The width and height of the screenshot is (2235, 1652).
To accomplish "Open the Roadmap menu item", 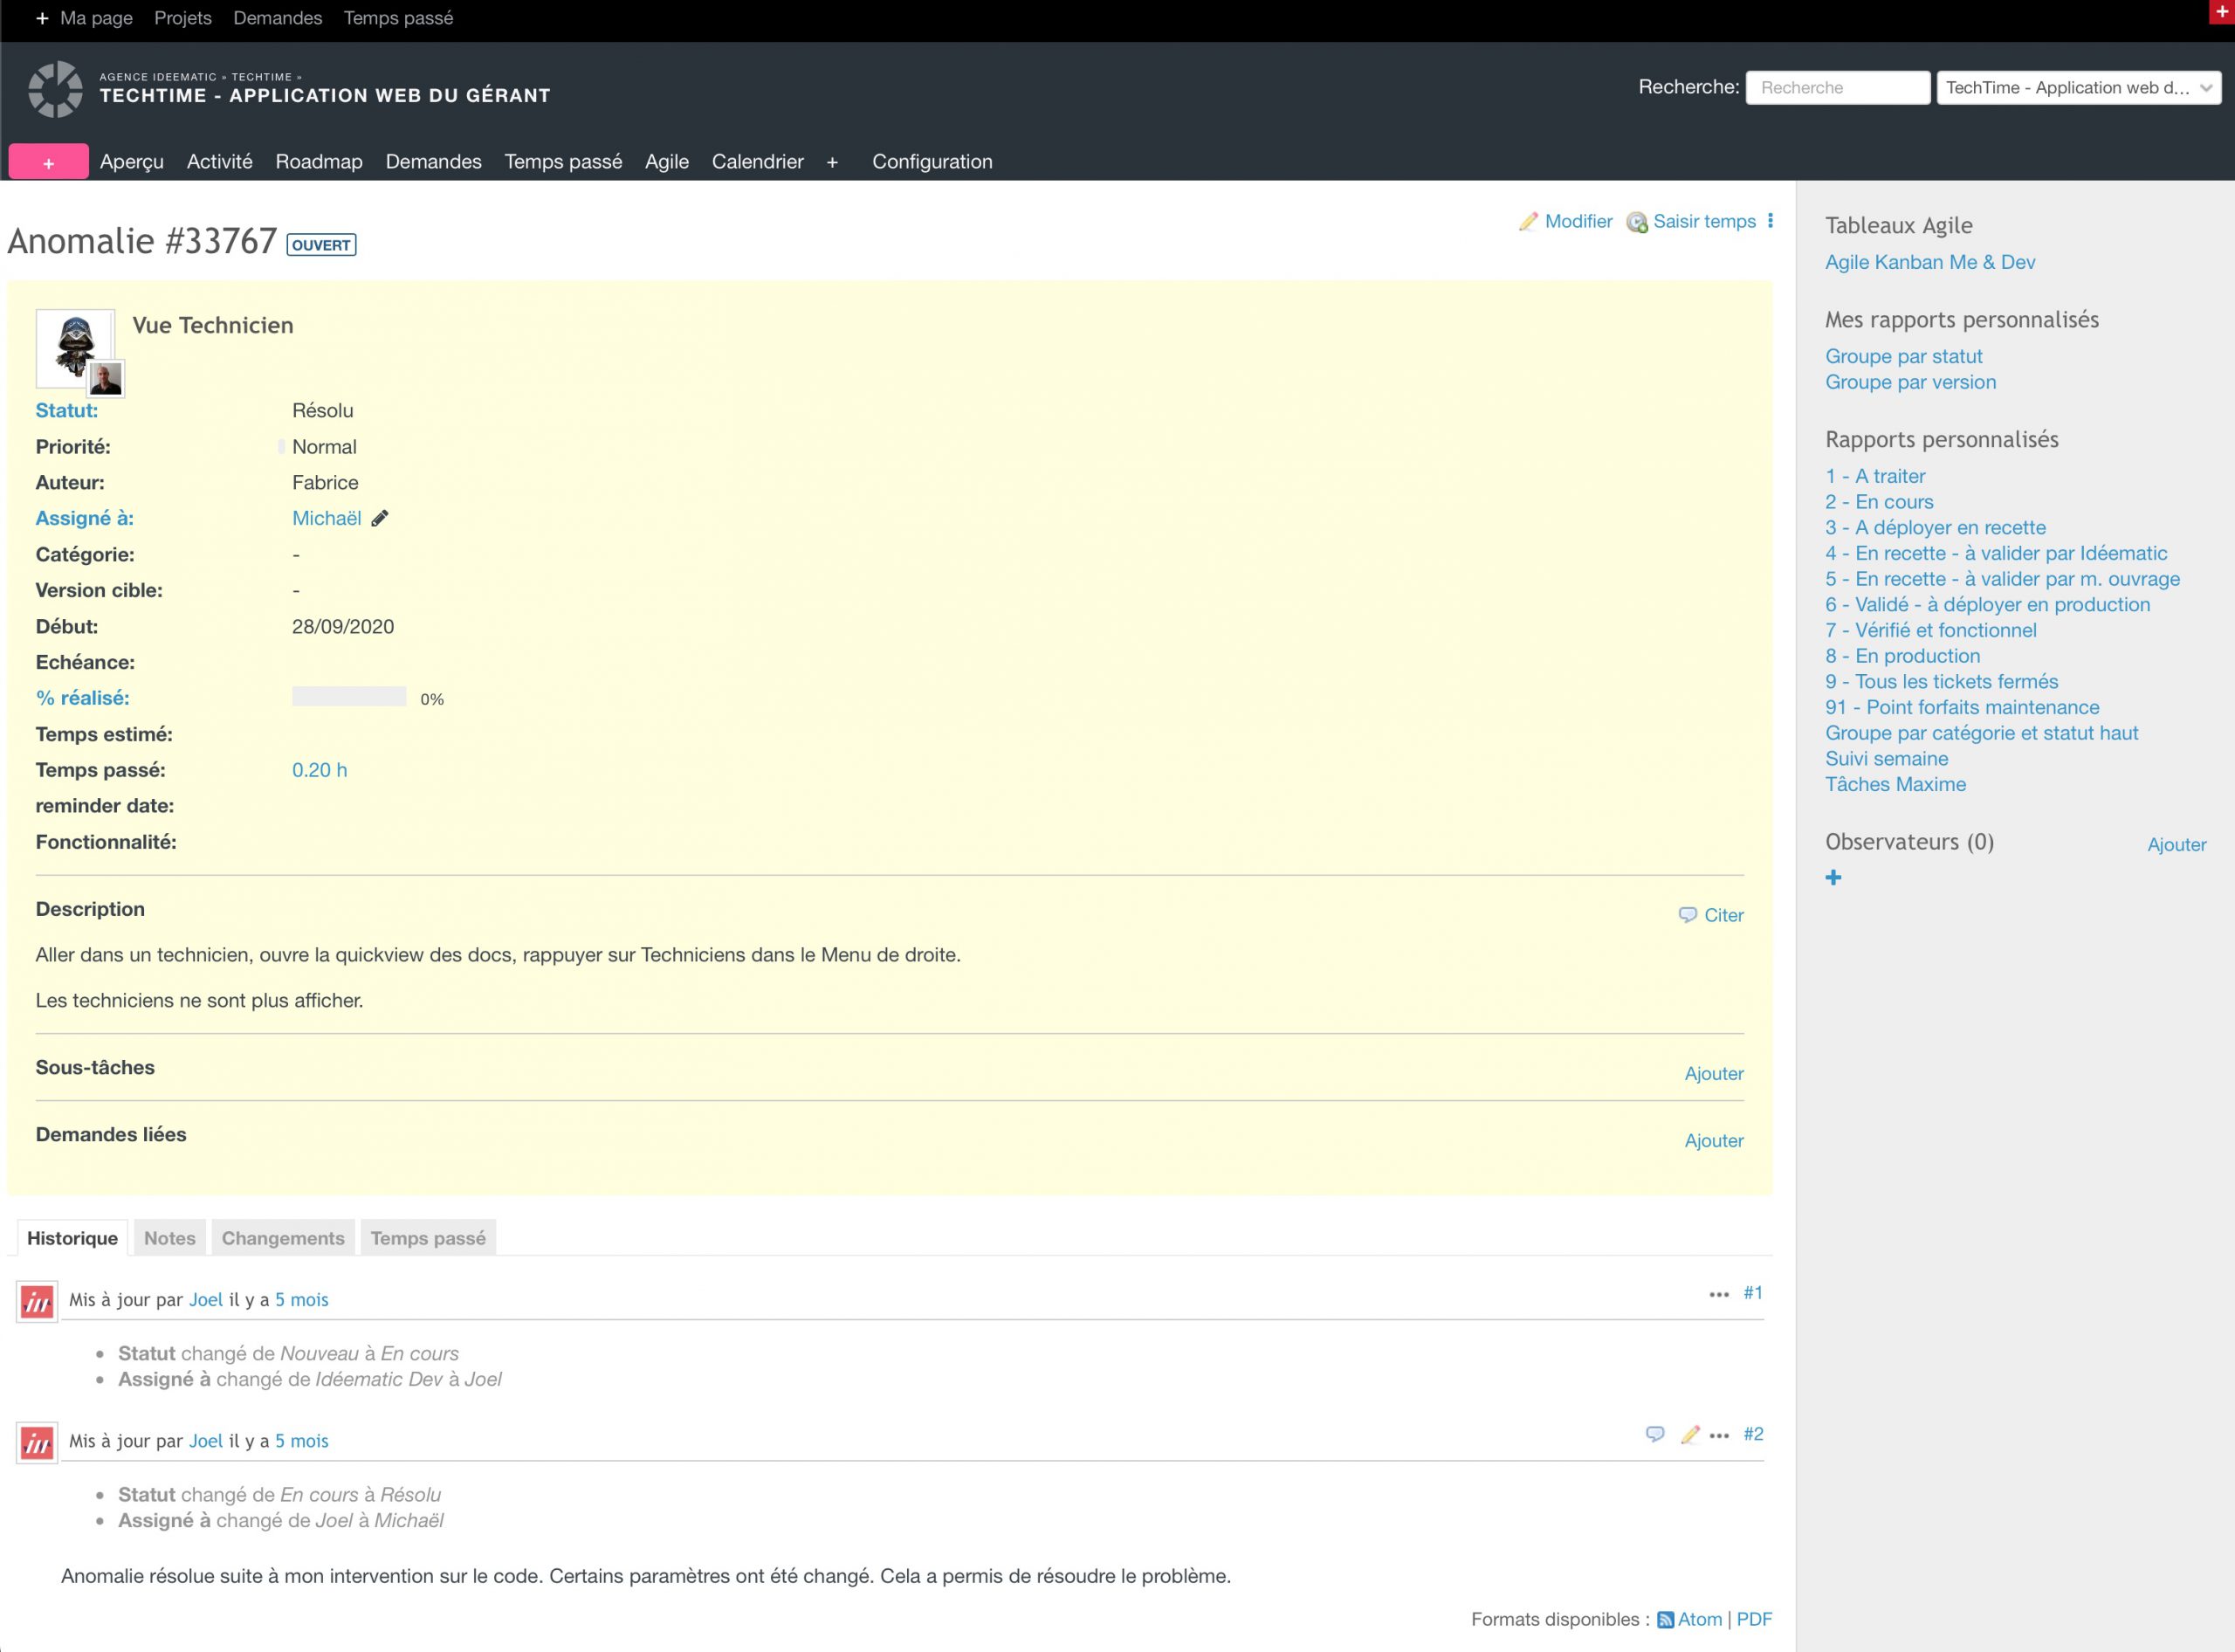I will click(320, 160).
